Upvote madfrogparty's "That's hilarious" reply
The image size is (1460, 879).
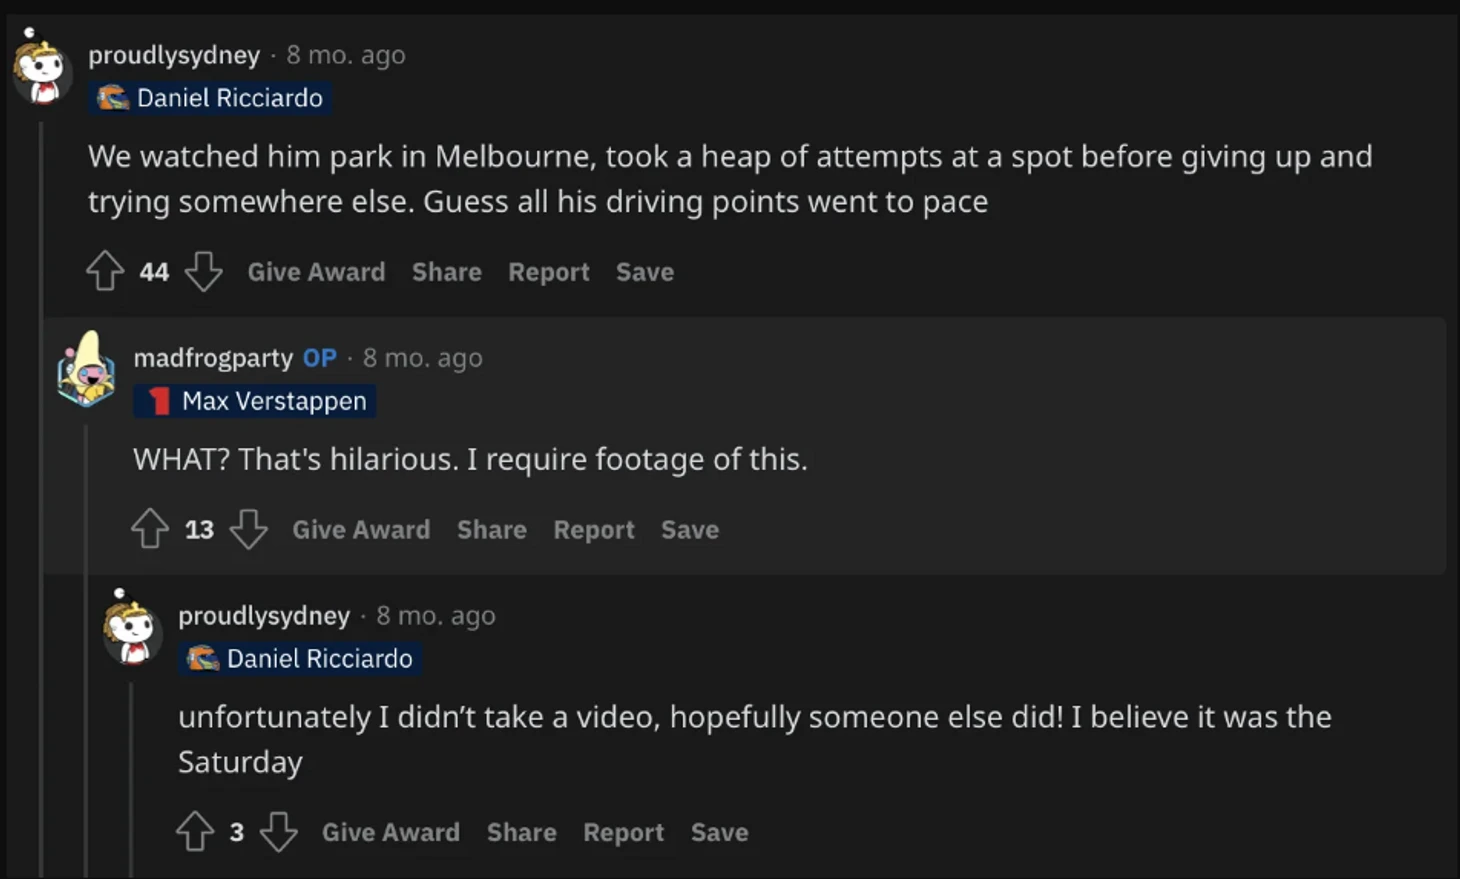tap(150, 529)
